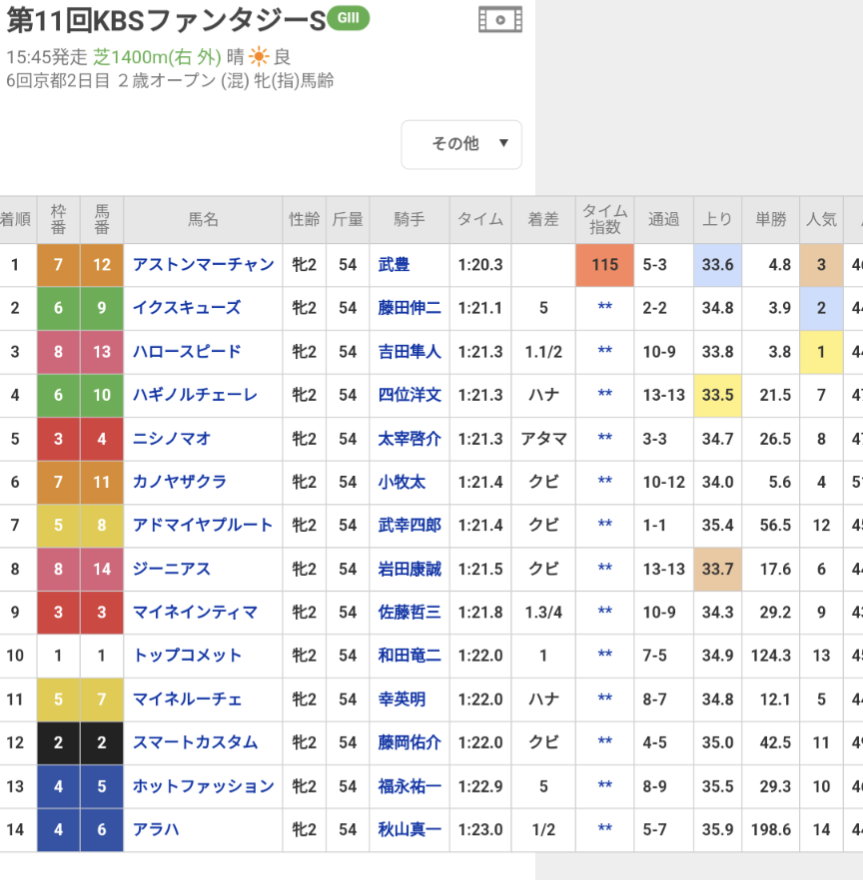This screenshot has height=880, width=863.
Task: Click the 単勝 column header
Action: [771, 219]
